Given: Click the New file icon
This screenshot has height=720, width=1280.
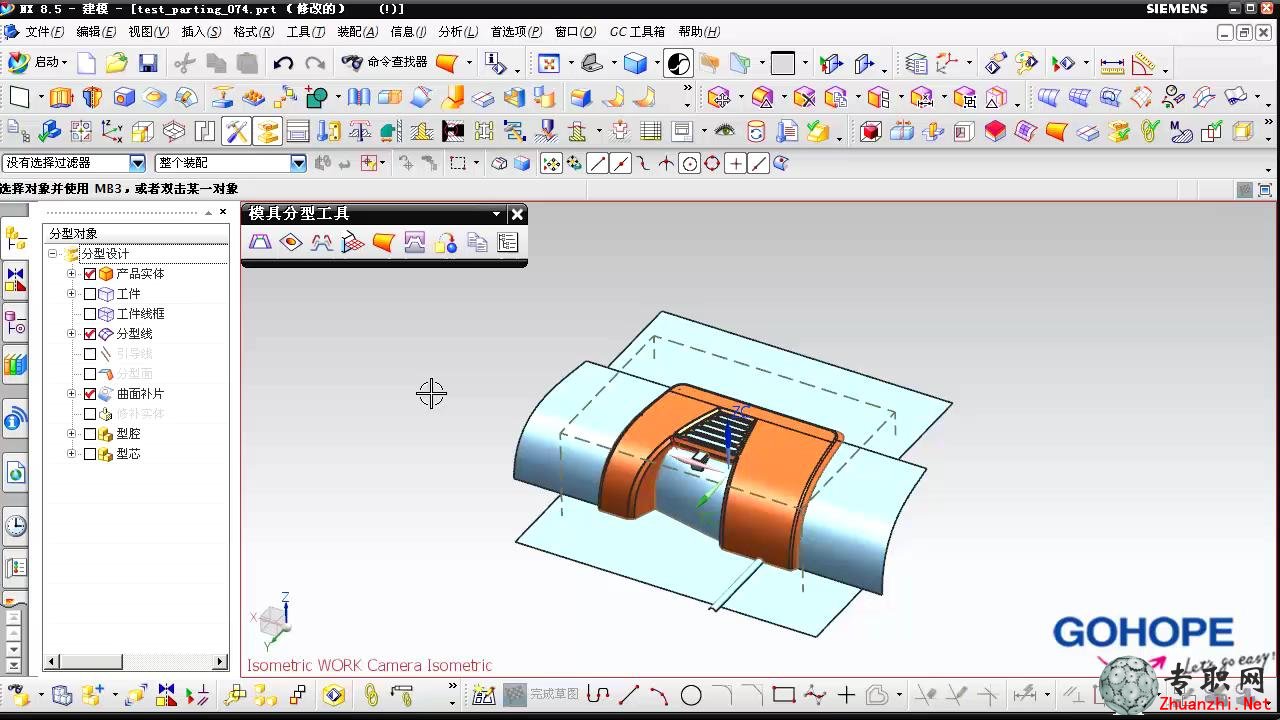Looking at the screenshot, I should (87, 63).
